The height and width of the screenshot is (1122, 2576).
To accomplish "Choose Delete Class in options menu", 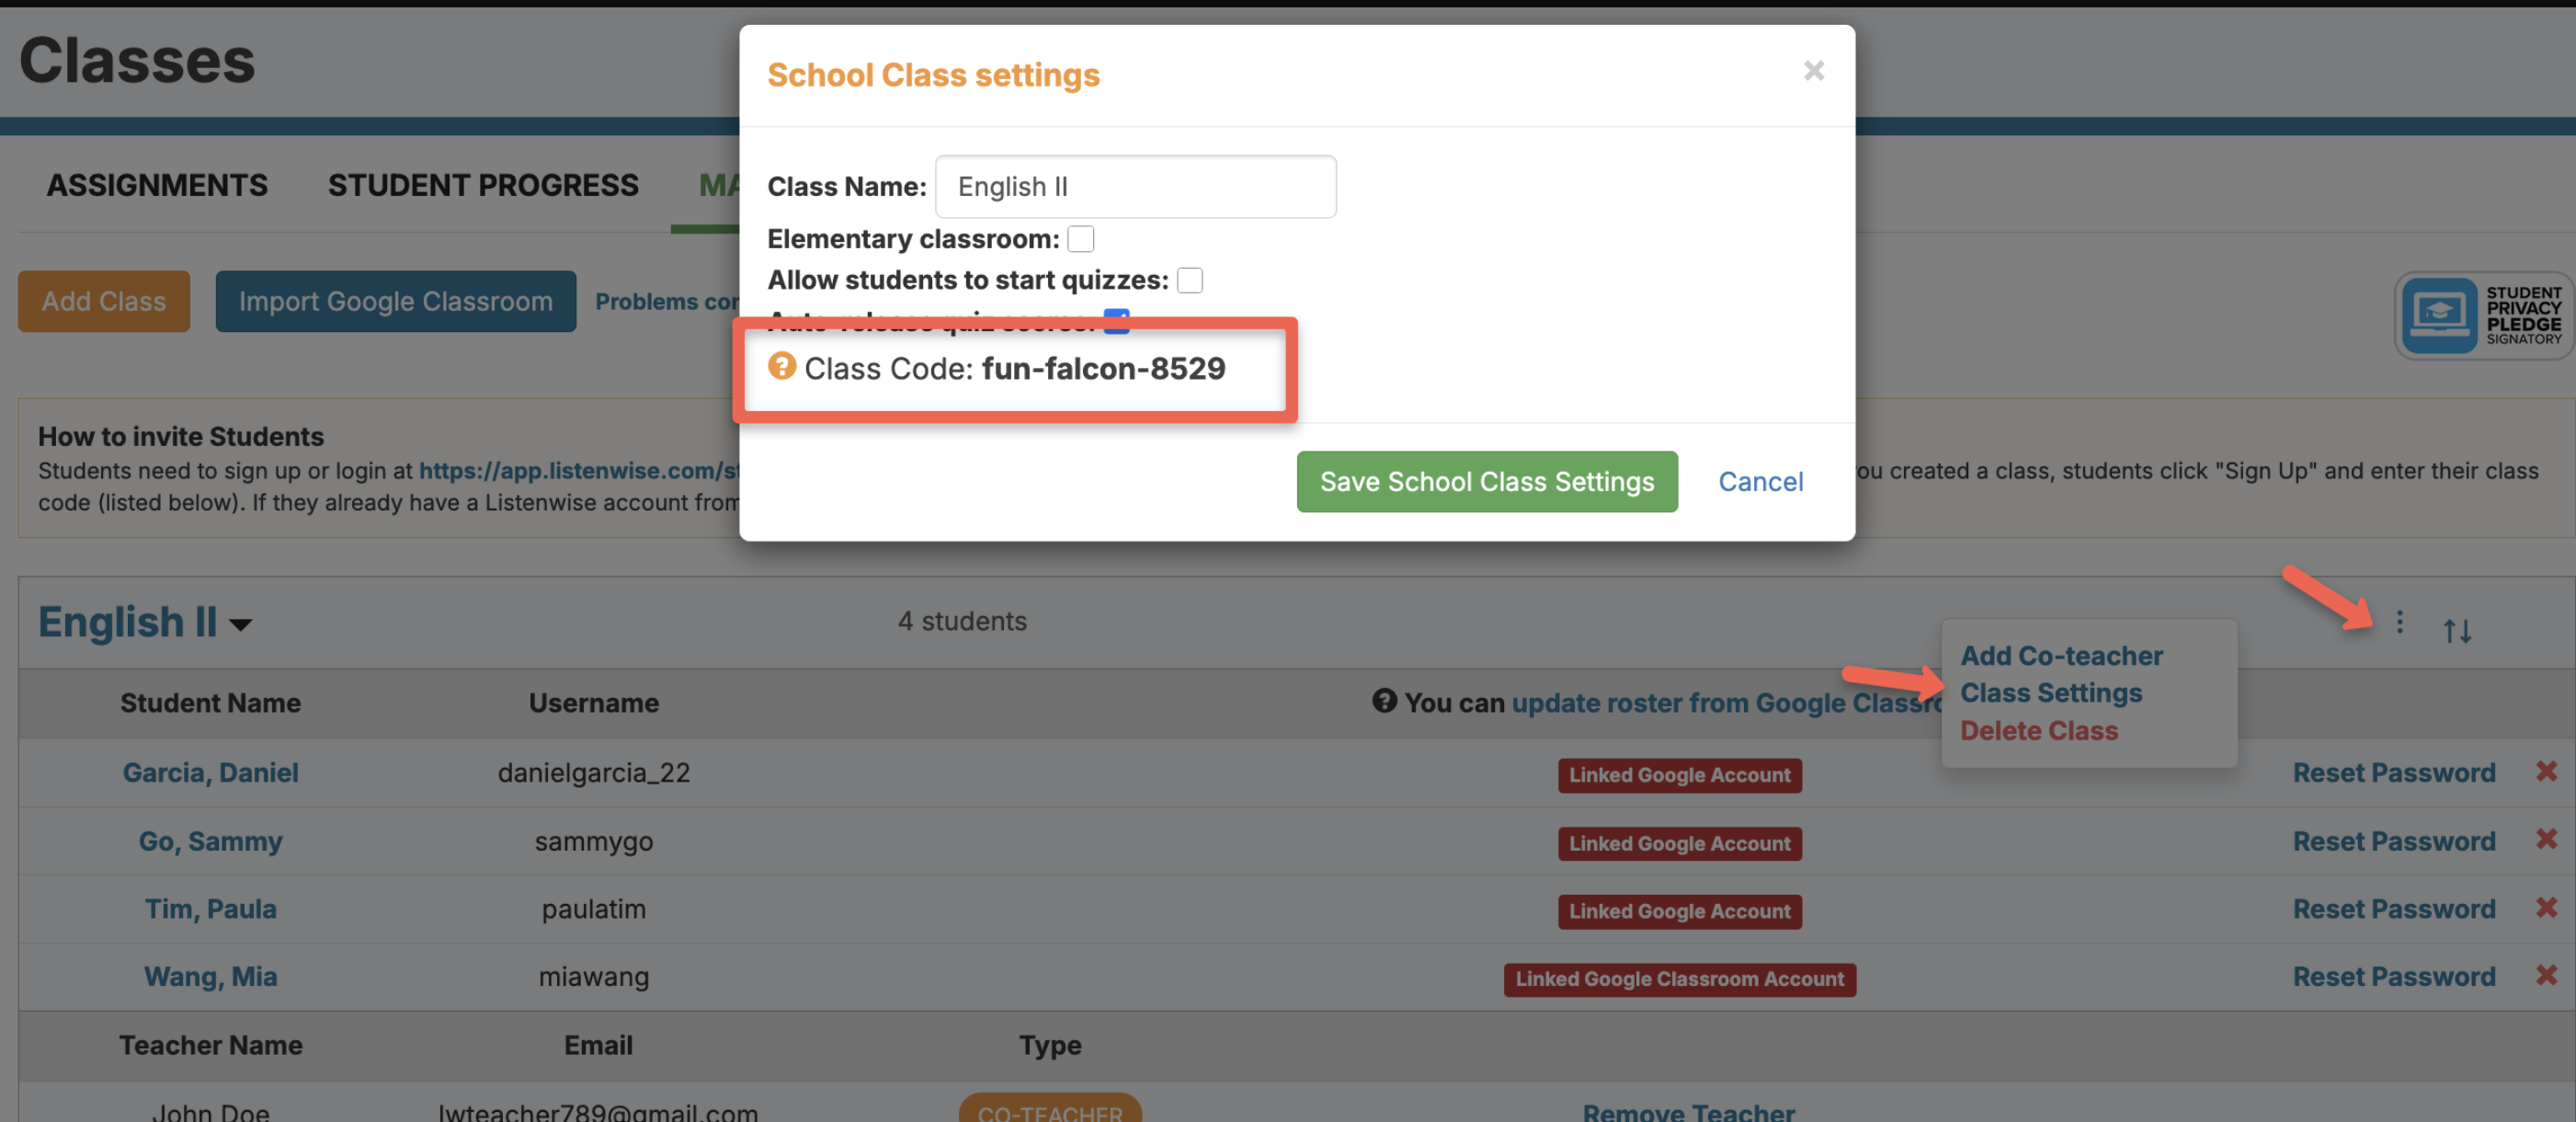I will (x=2038, y=731).
